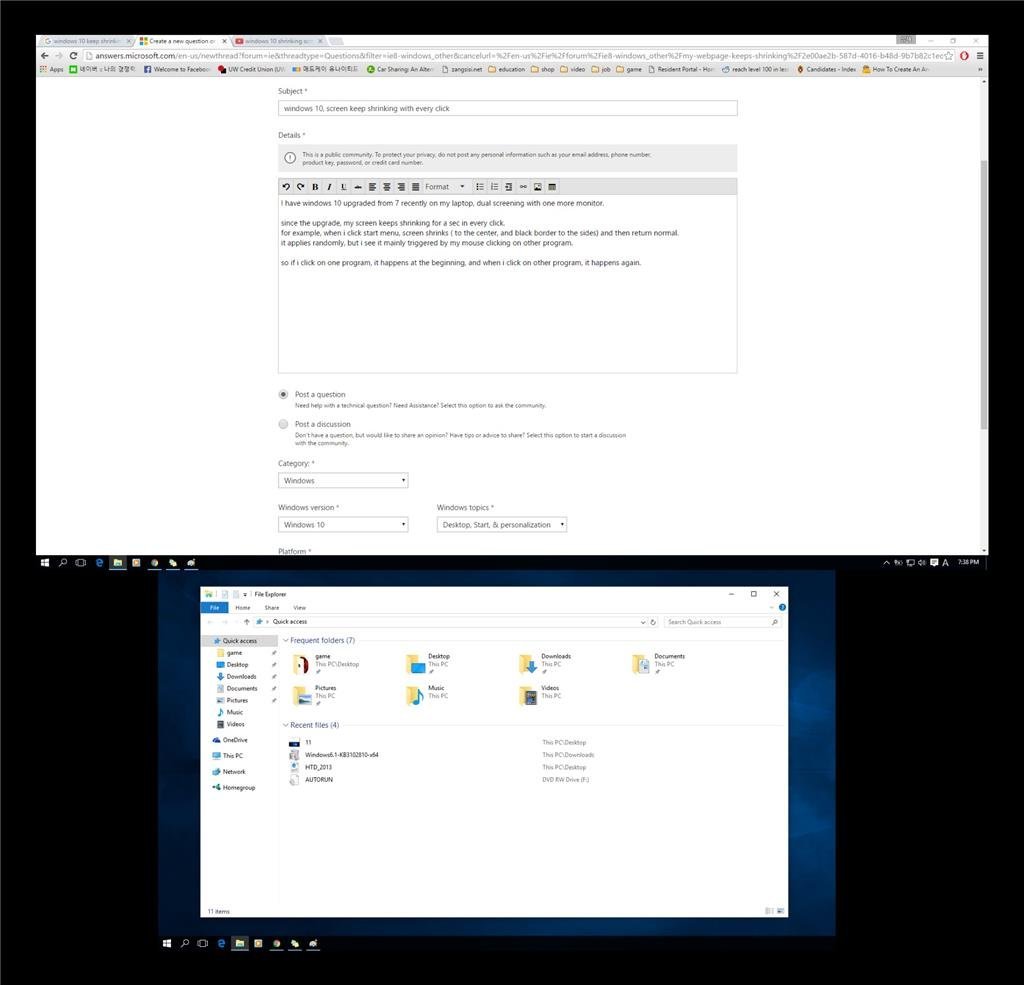Open Edge on taskbar below File Explorer
The height and width of the screenshot is (985, 1024).
pyautogui.click(x=221, y=943)
